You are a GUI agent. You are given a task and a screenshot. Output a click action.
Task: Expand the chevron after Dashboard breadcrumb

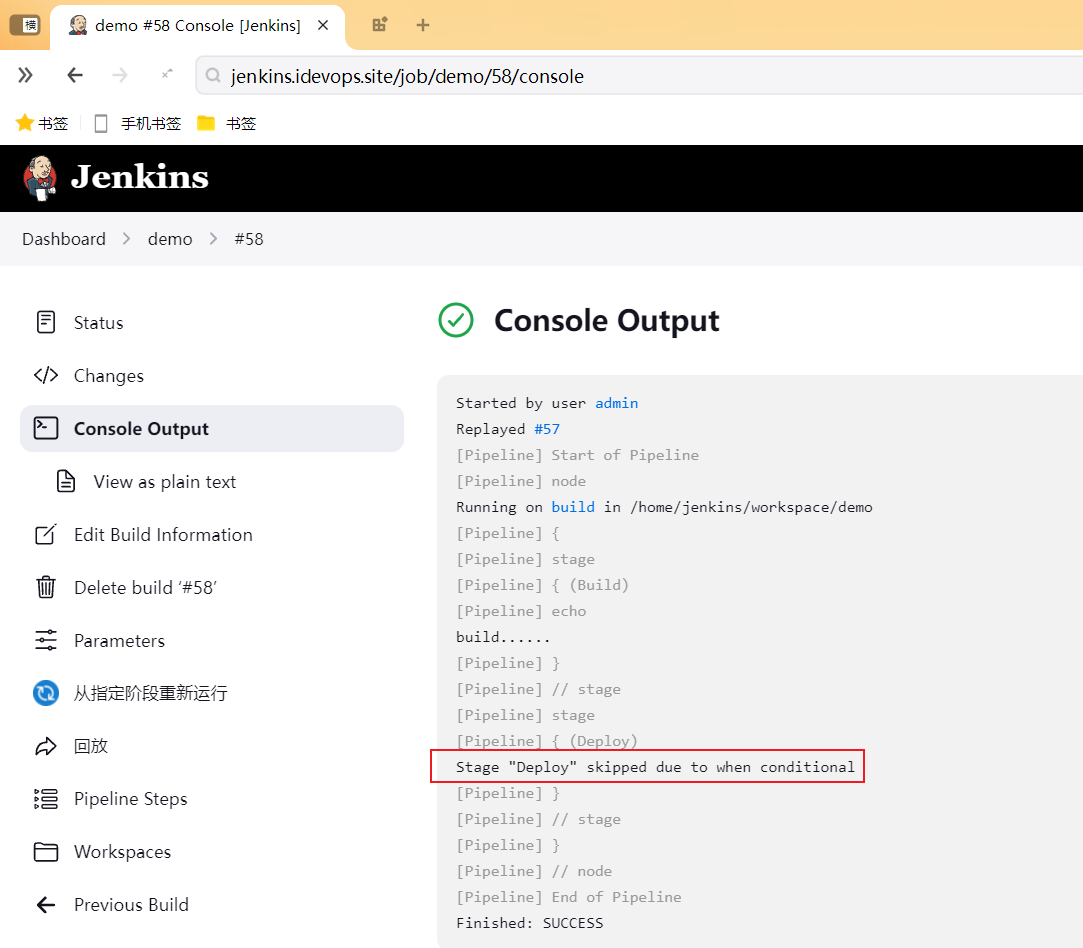pyautogui.click(x=126, y=239)
